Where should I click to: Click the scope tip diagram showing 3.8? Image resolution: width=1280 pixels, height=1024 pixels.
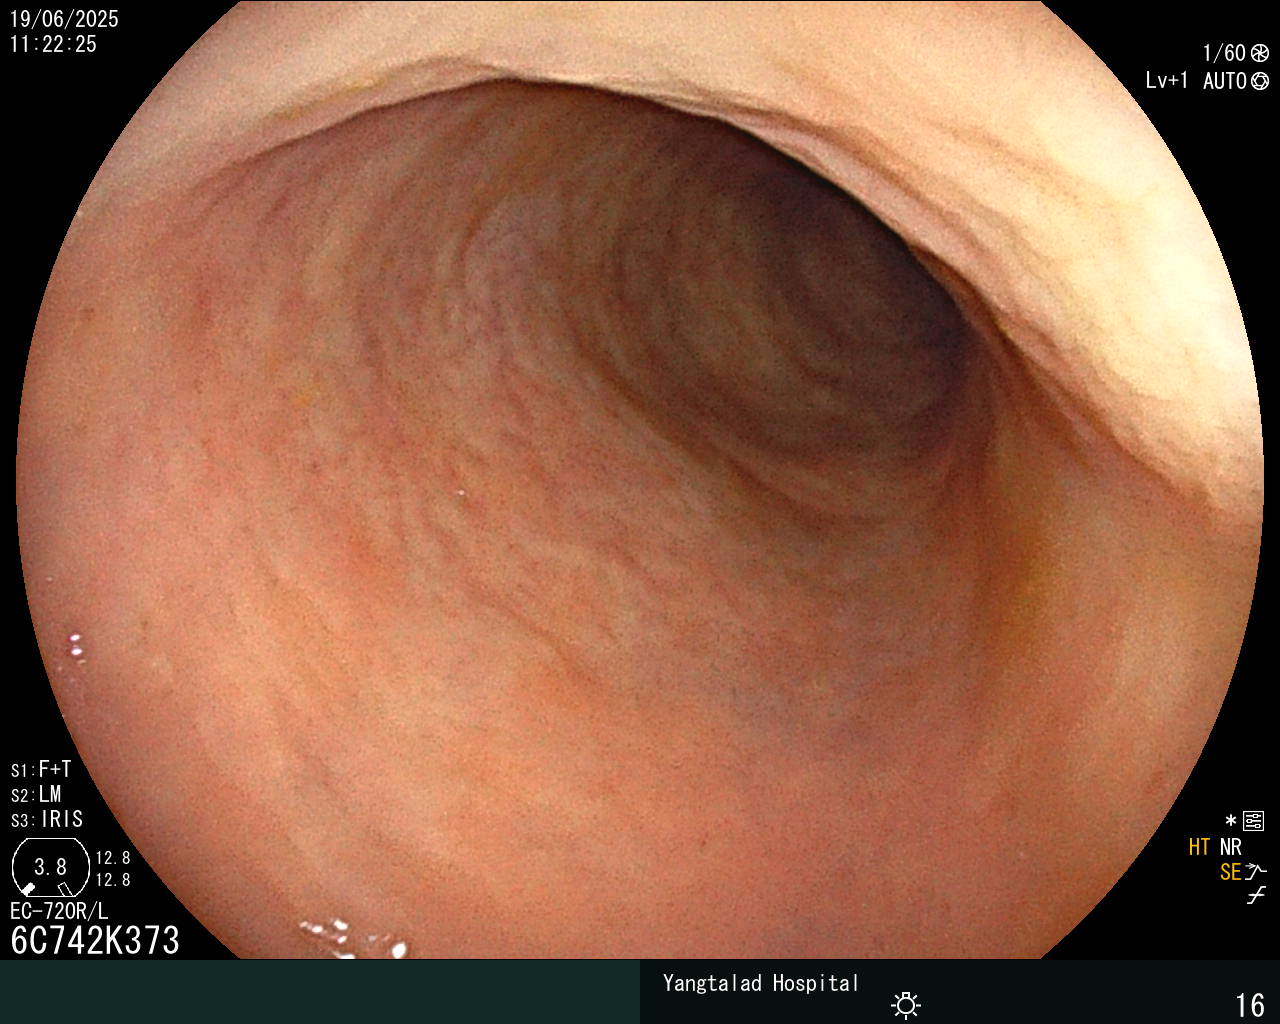coord(51,867)
